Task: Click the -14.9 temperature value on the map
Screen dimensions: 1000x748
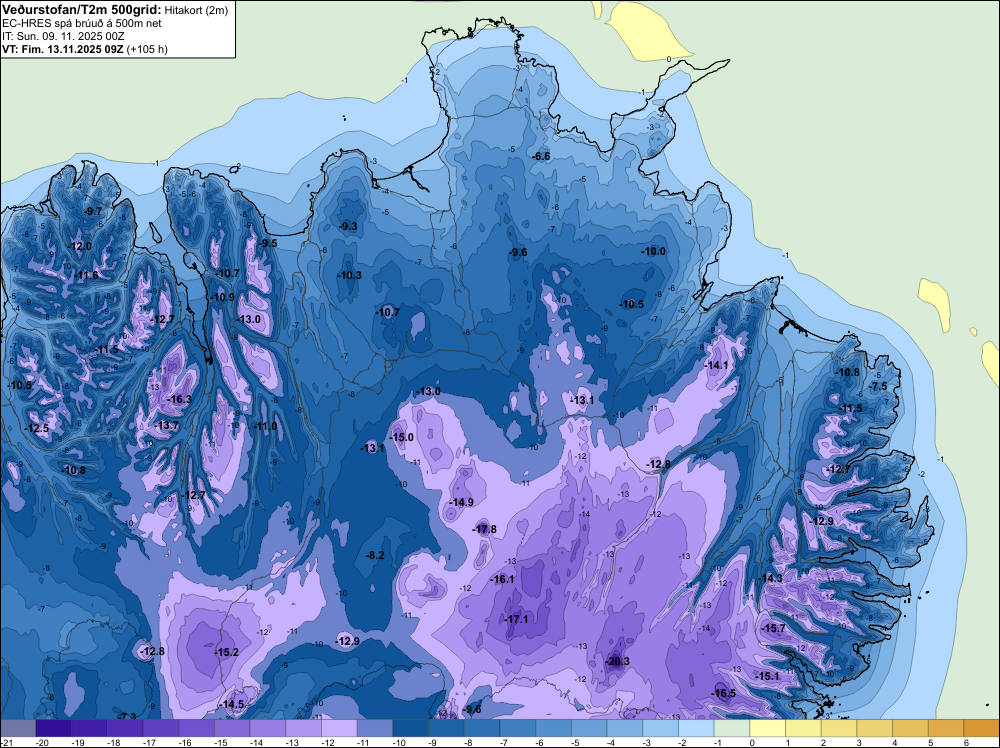Action: (461, 502)
